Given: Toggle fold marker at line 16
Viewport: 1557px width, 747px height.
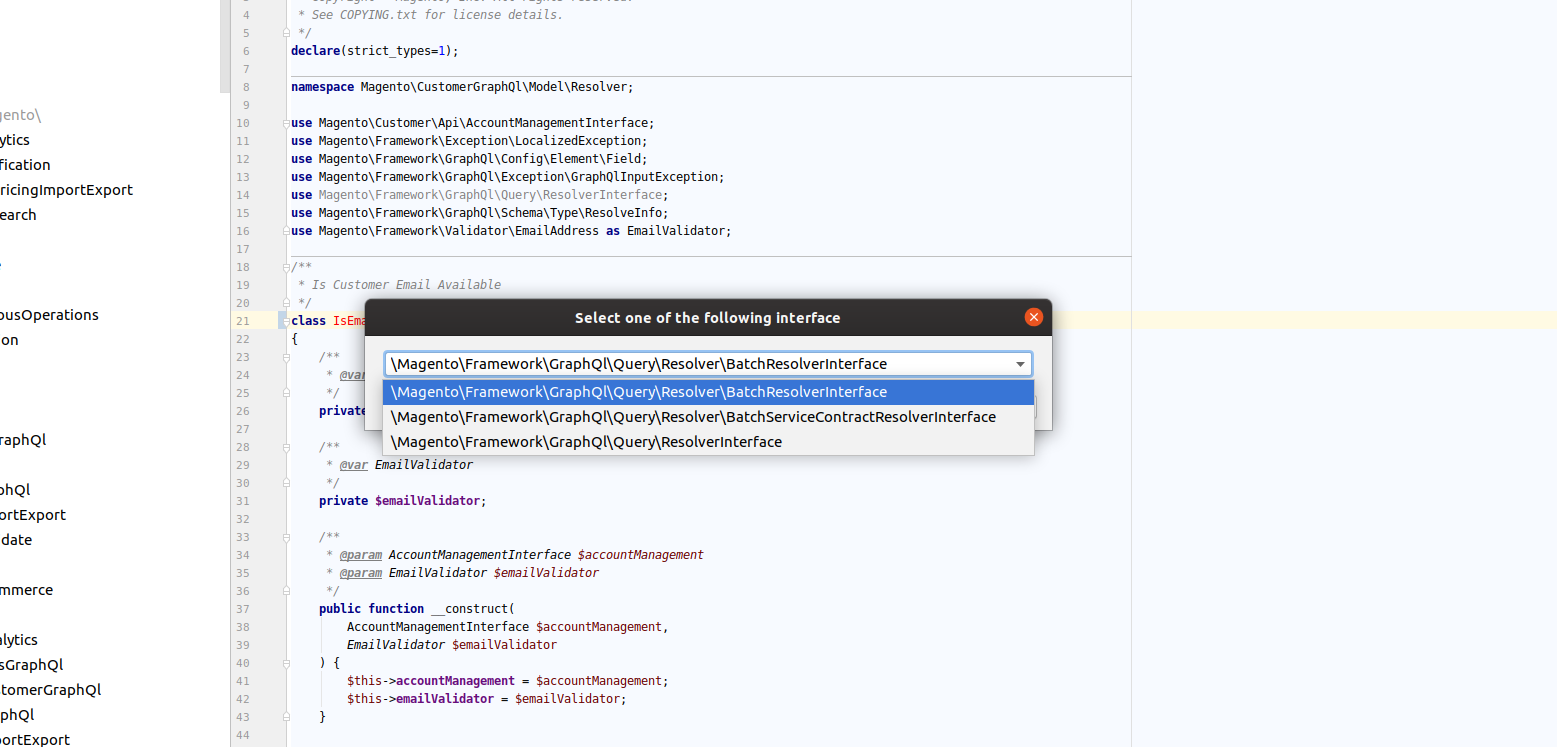Looking at the screenshot, I should 286,231.
